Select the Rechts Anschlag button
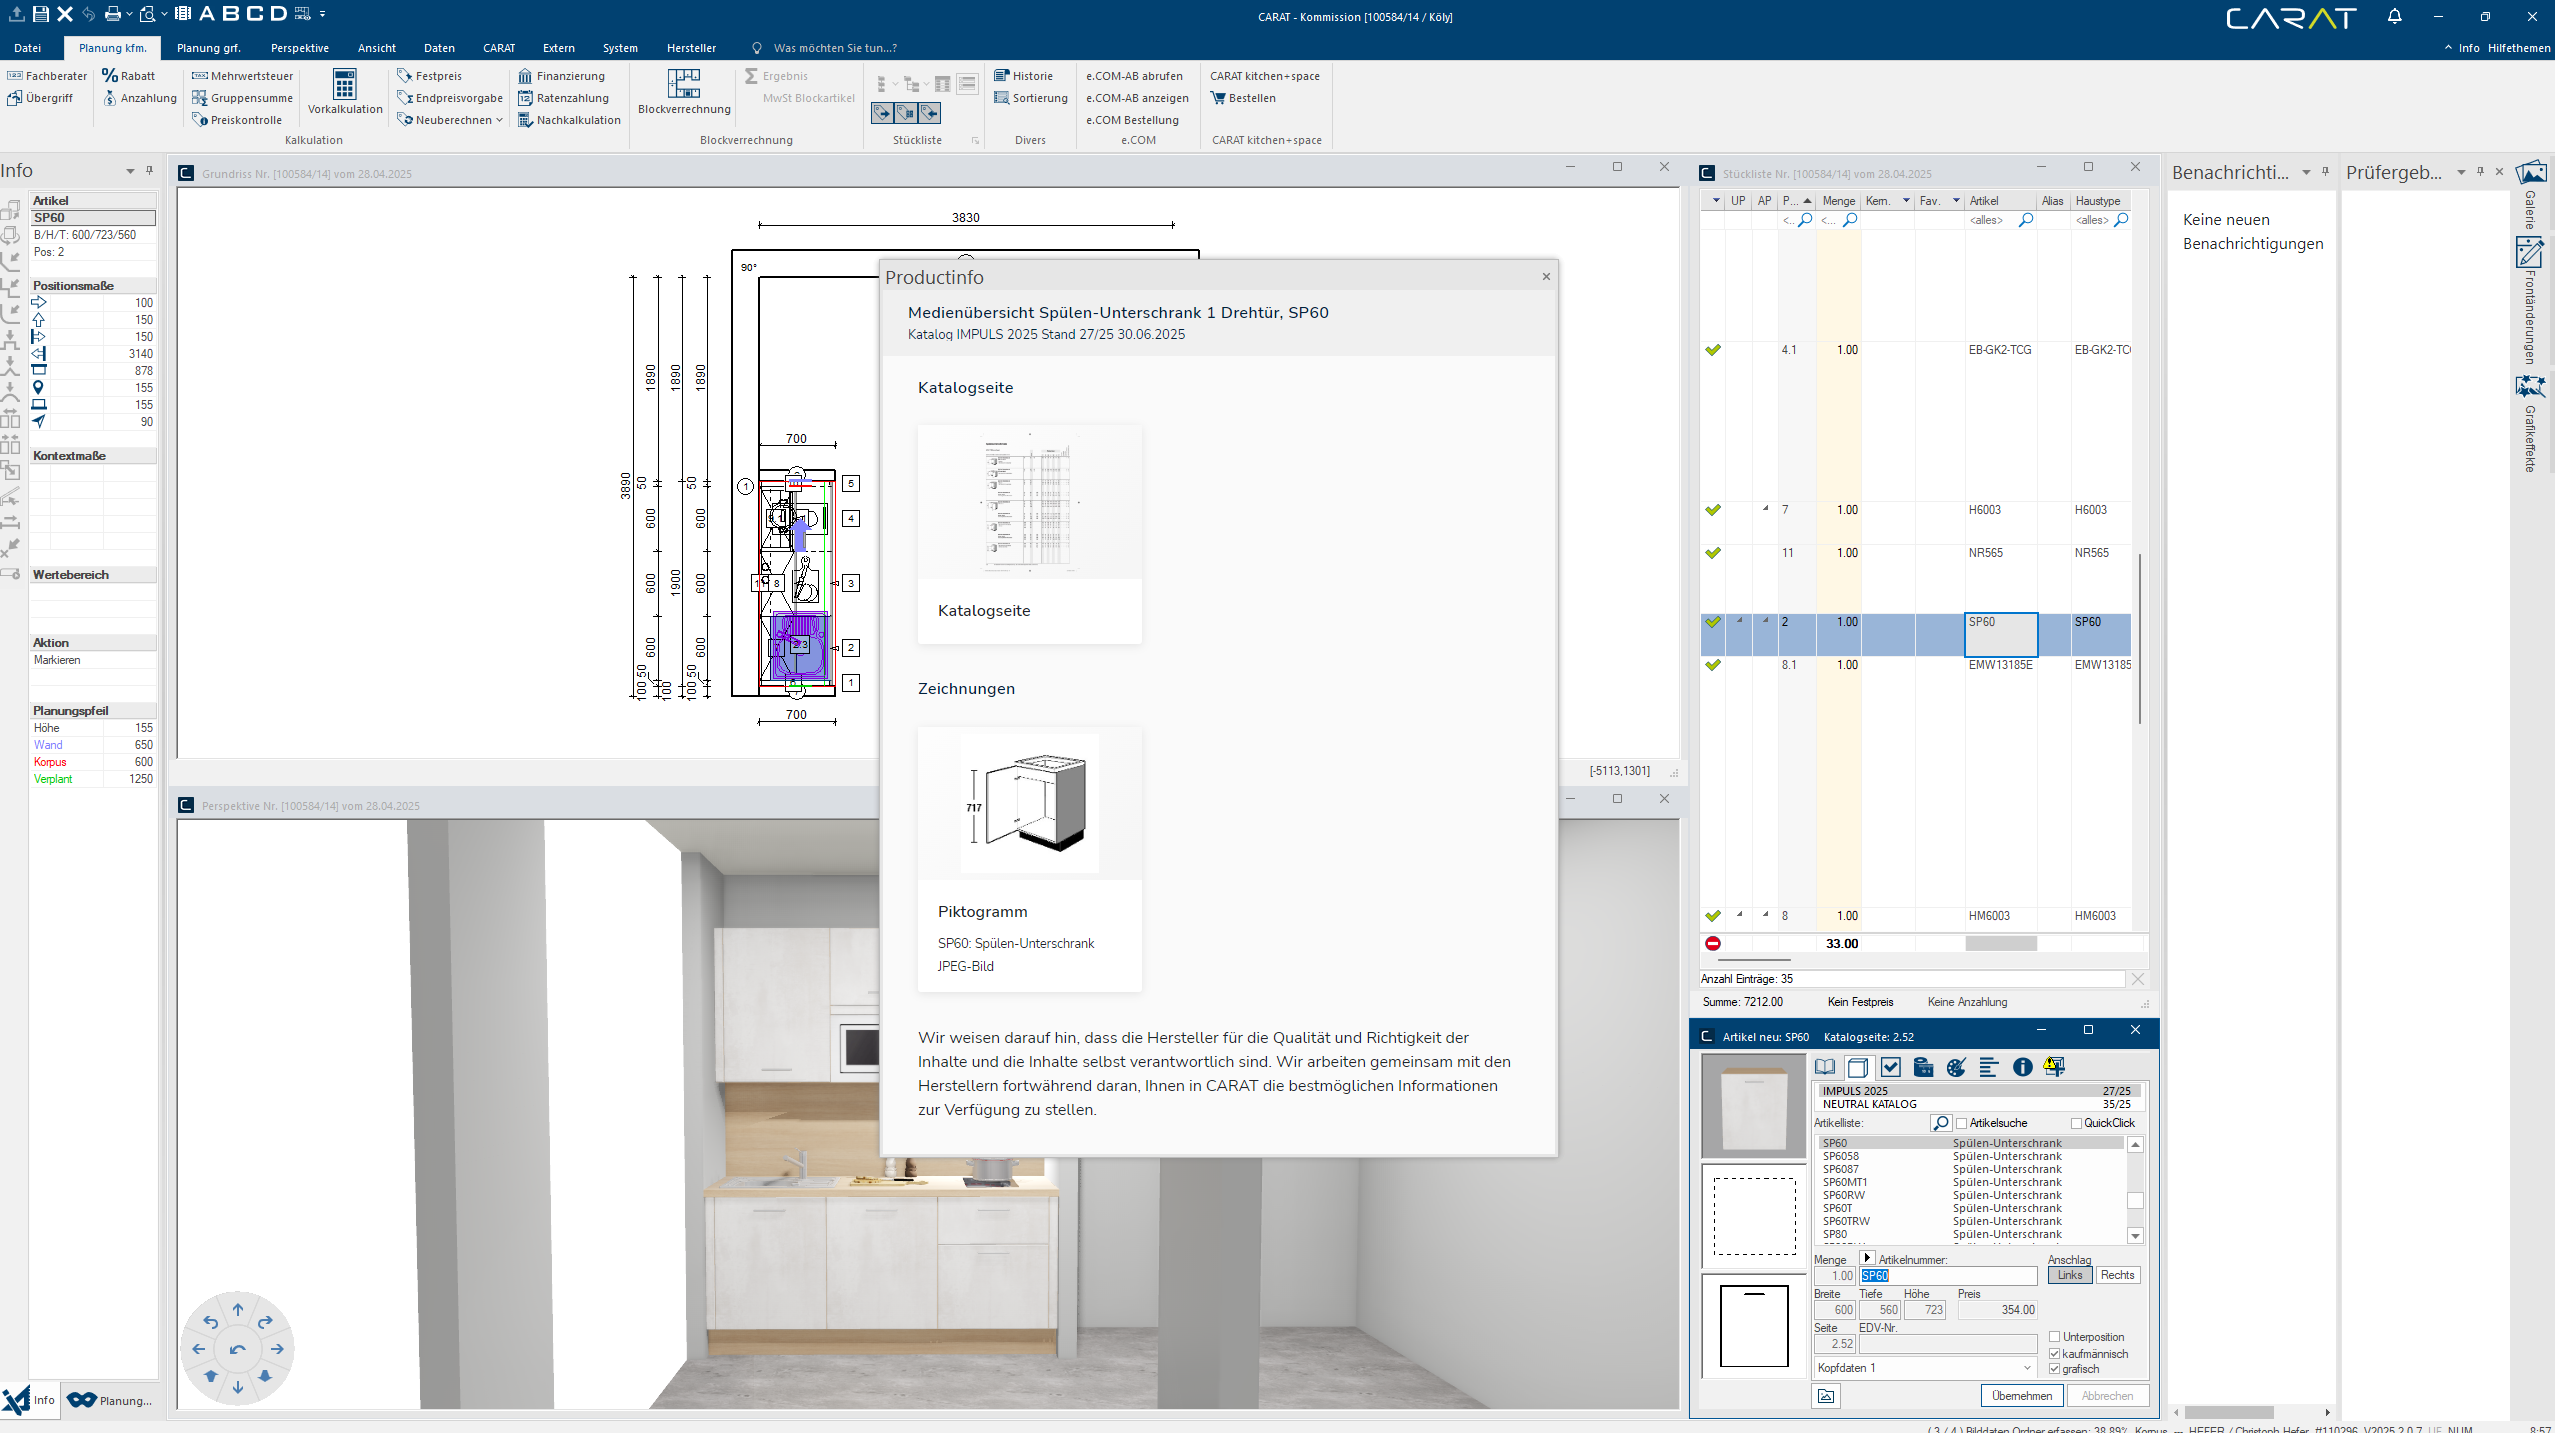The width and height of the screenshot is (2555, 1433). tap(2117, 1275)
